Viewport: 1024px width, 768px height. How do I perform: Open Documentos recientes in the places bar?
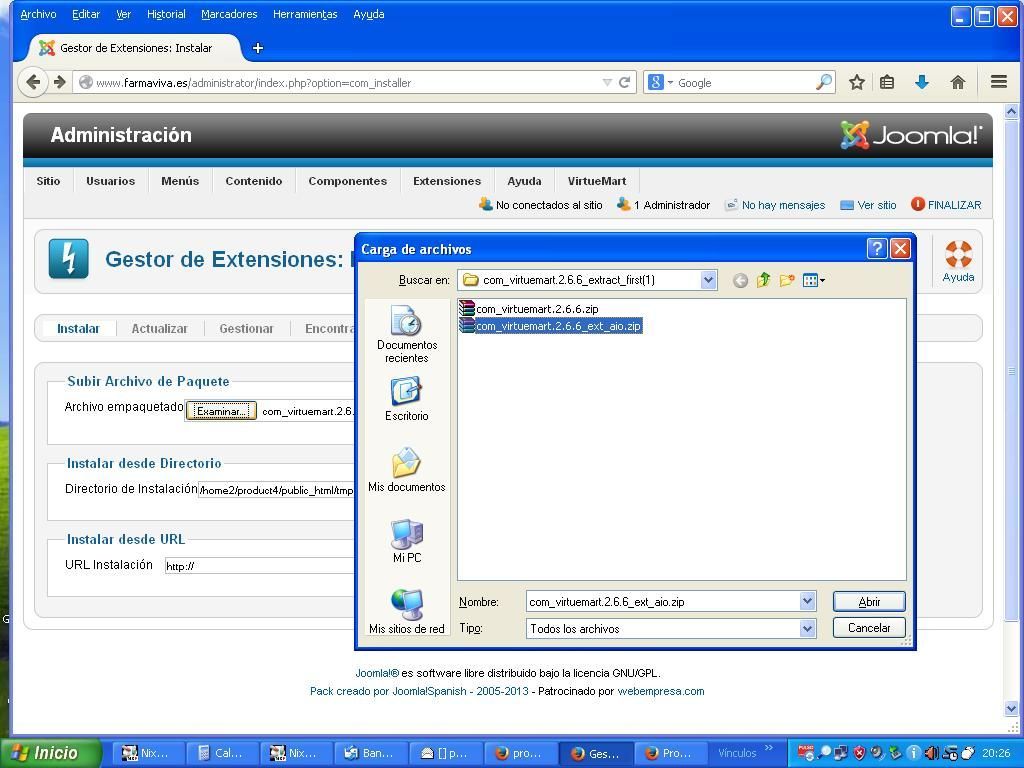point(406,334)
